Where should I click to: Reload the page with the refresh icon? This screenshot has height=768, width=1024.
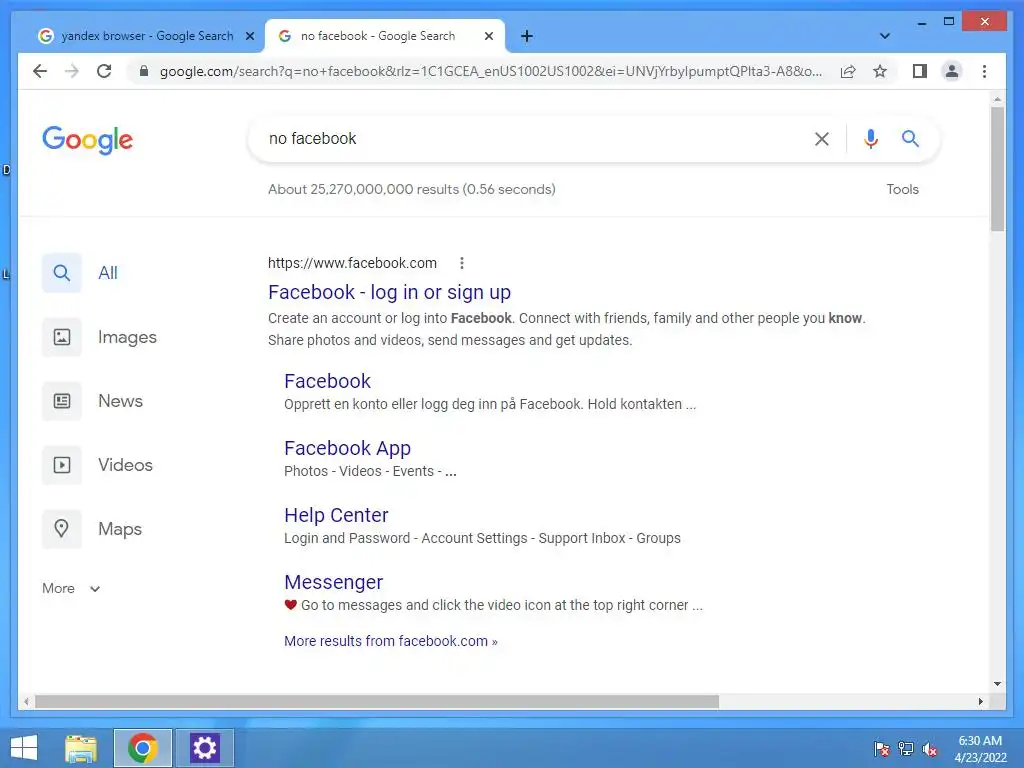(104, 71)
